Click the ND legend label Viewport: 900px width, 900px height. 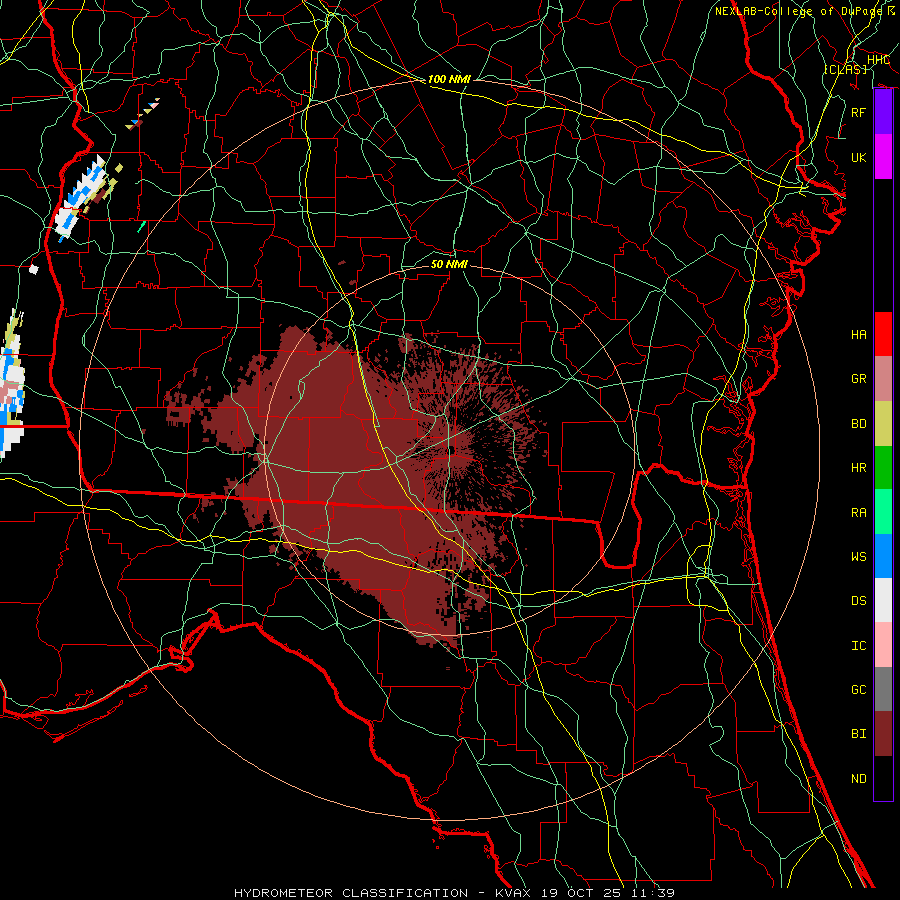(x=858, y=779)
